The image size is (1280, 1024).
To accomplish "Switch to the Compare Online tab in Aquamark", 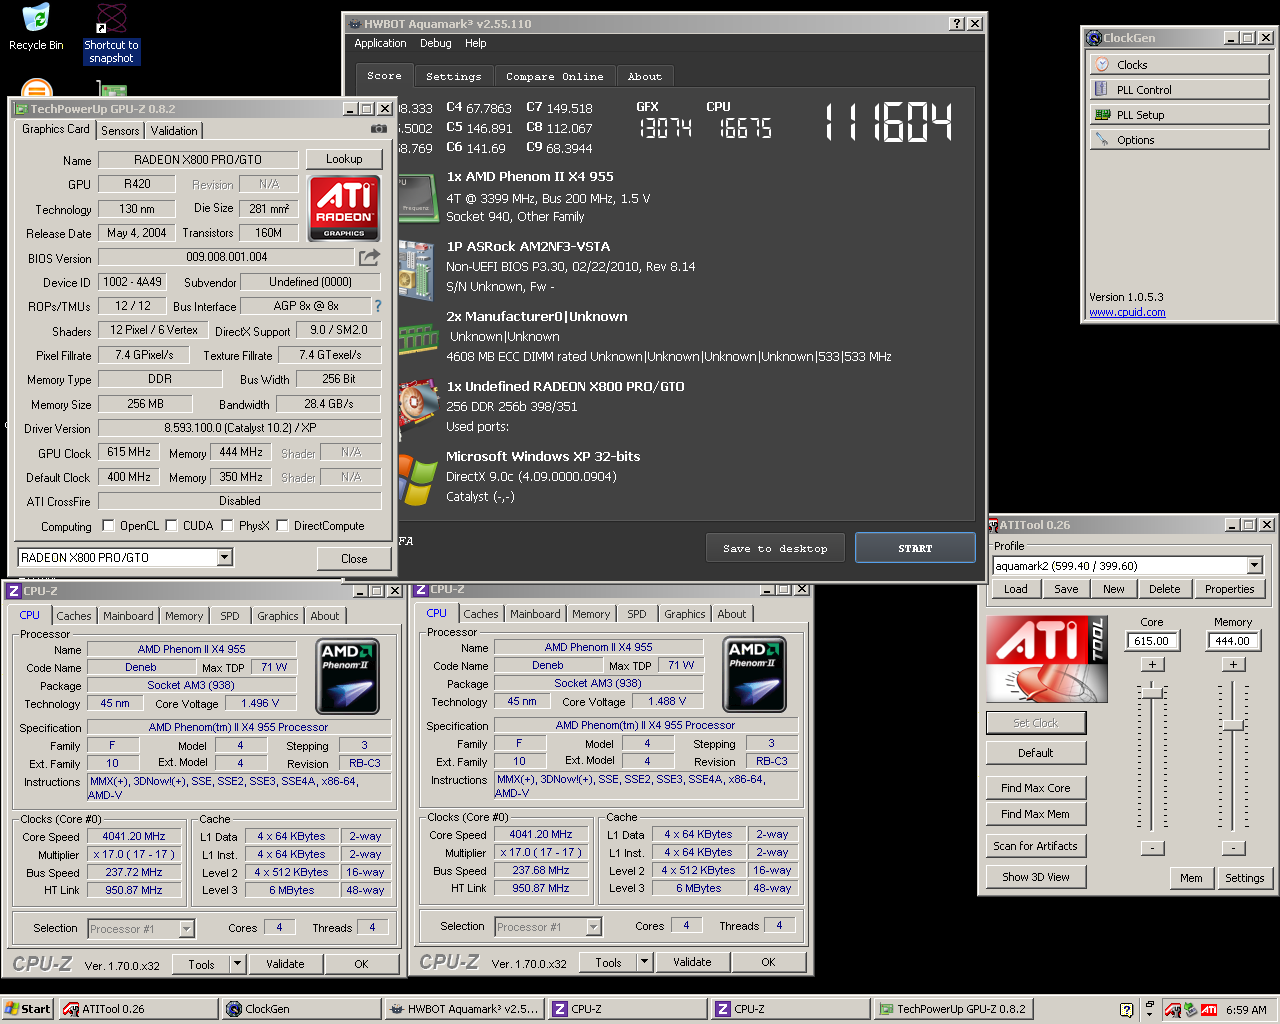I will pyautogui.click(x=554, y=77).
